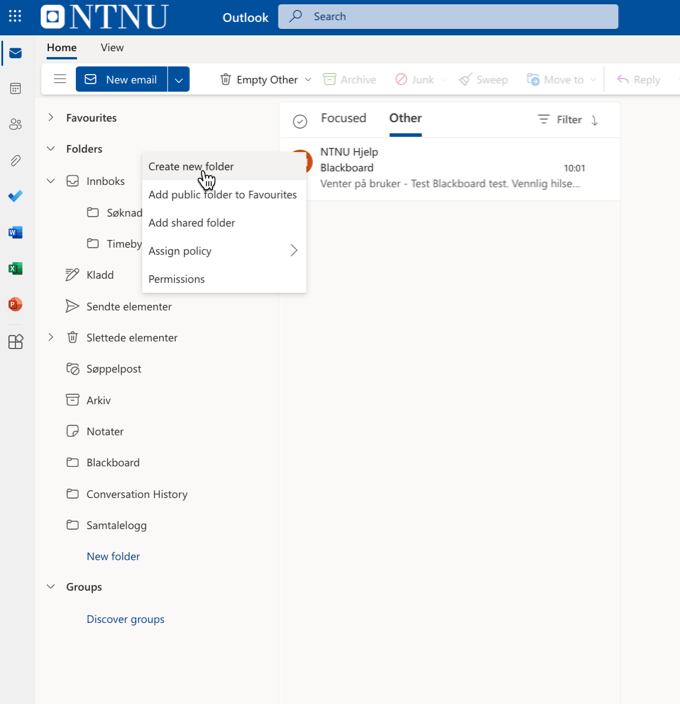The height and width of the screenshot is (704, 680).
Task: Open the Assign policy submenu arrow
Action: tap(294, 250)
